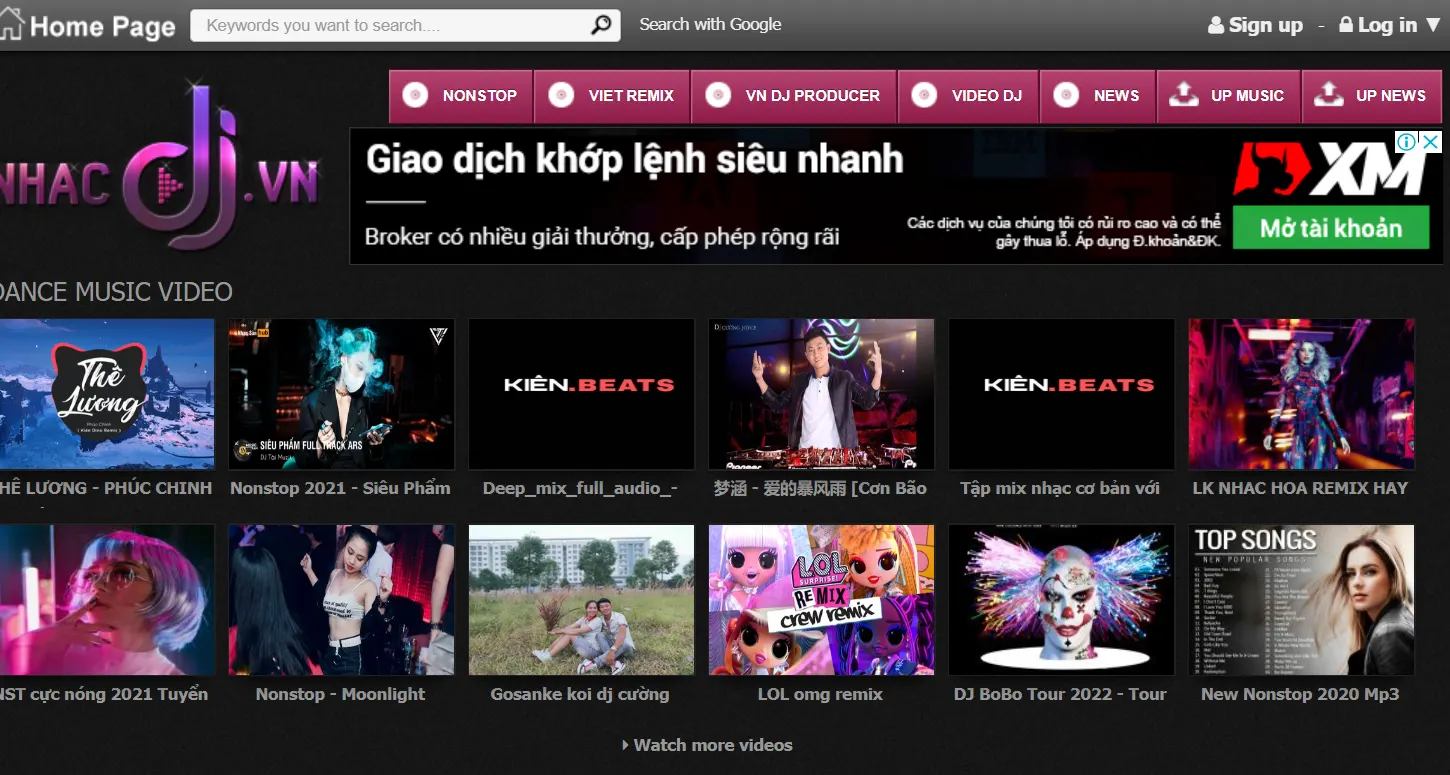
Task: Click the Log in link
Action: [1387, 25]
